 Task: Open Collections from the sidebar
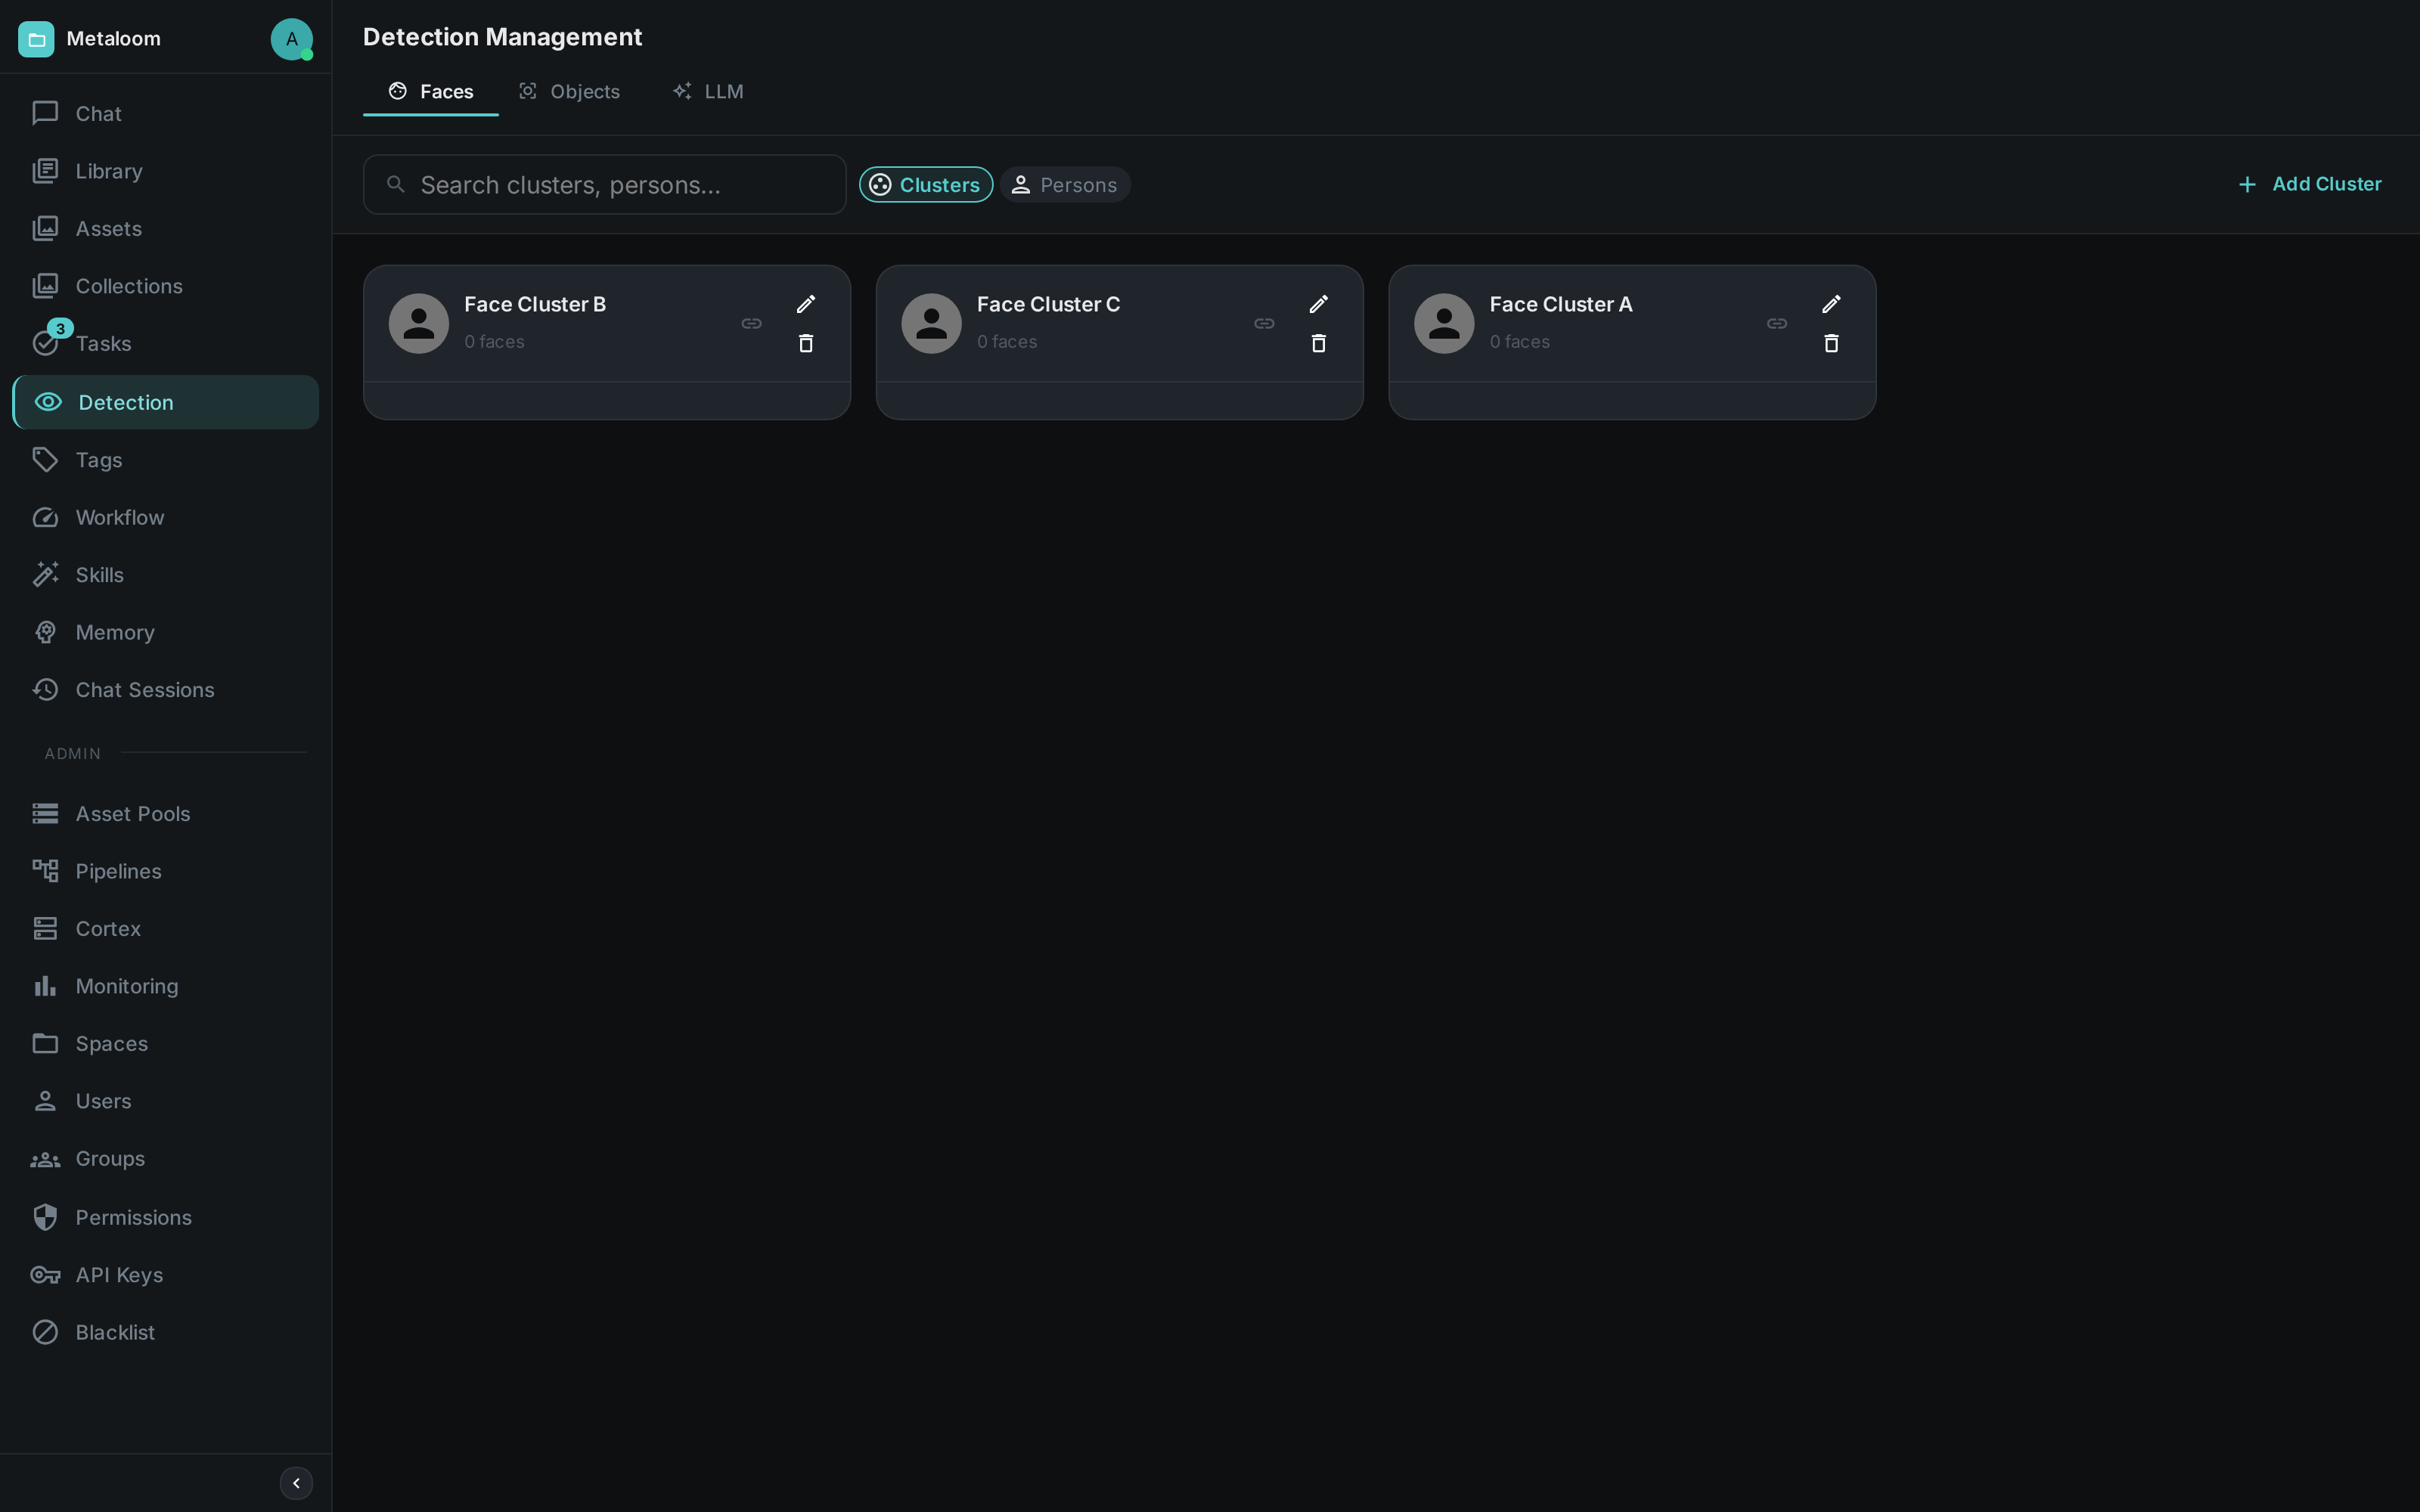click(165, 286)
